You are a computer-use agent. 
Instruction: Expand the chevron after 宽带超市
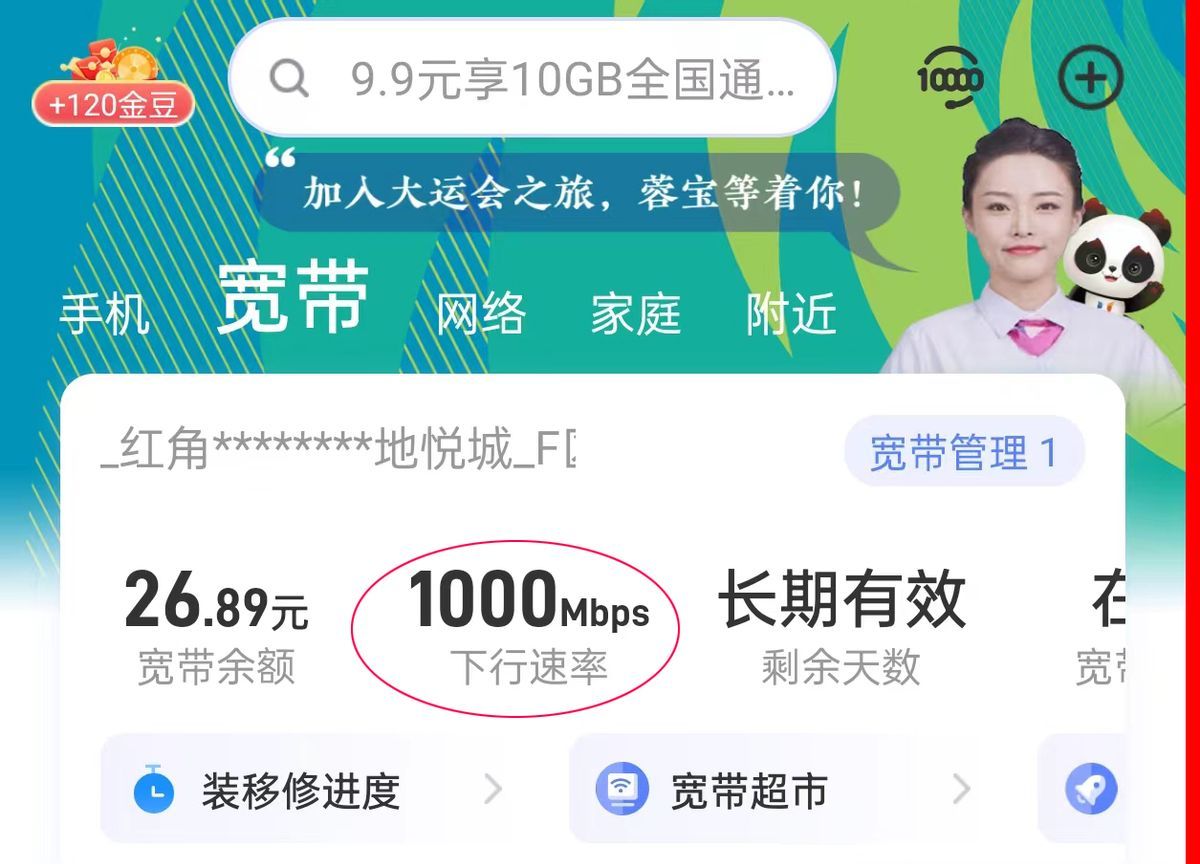click(961, 790)
